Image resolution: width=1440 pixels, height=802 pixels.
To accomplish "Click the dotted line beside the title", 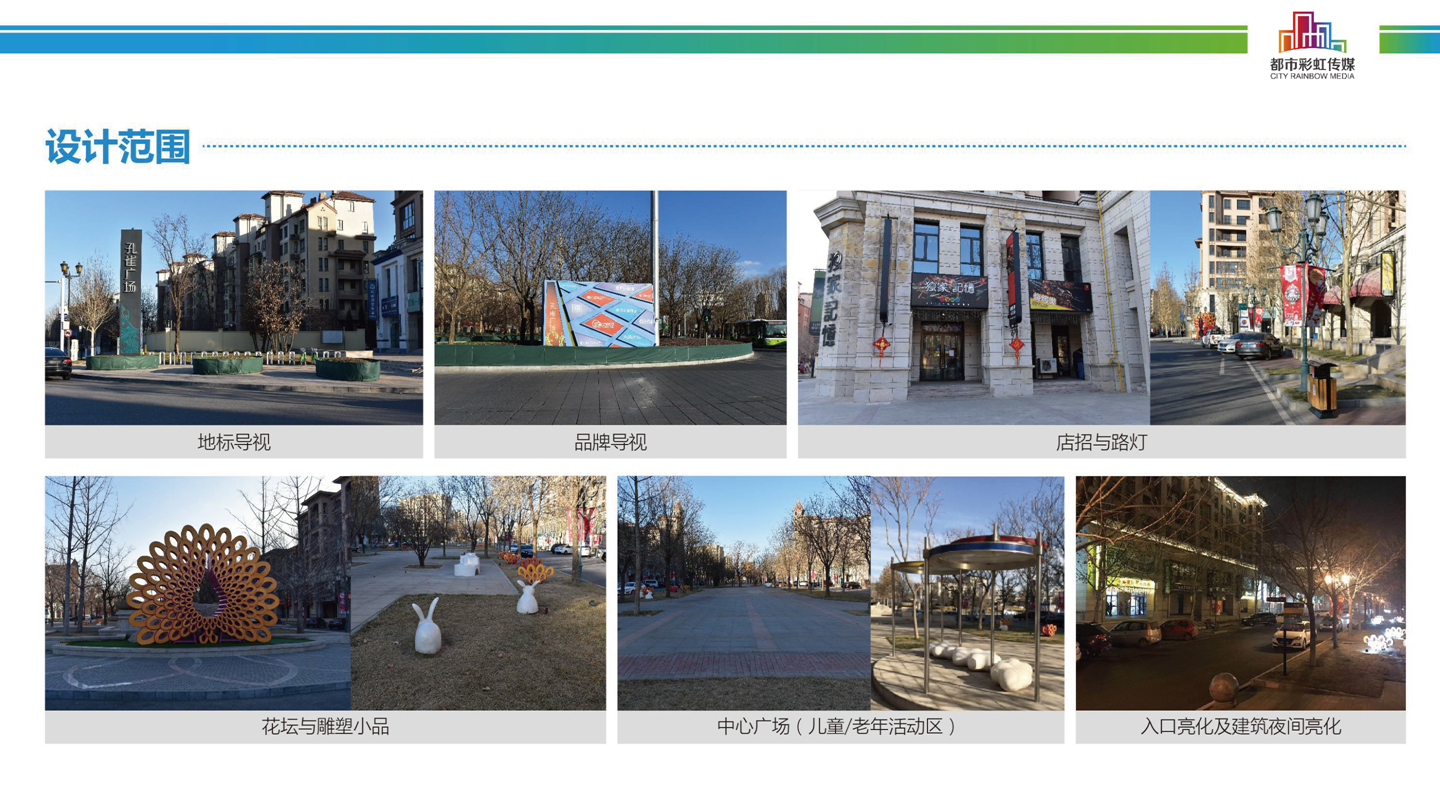I will 800,146.
